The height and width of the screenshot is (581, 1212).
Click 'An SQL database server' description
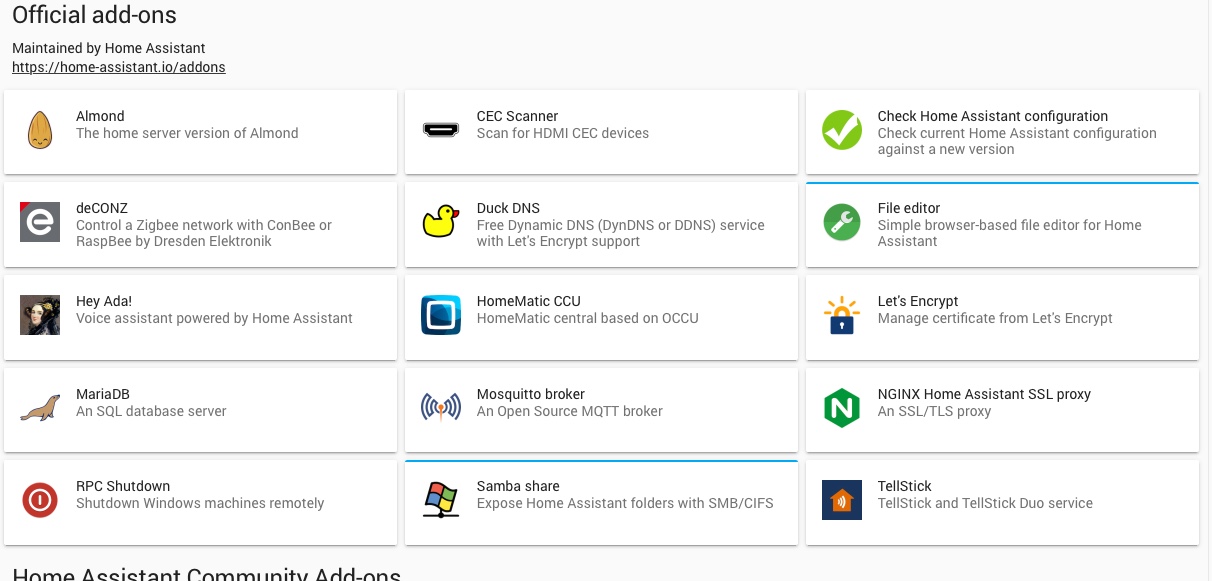(x=151, y=411)
